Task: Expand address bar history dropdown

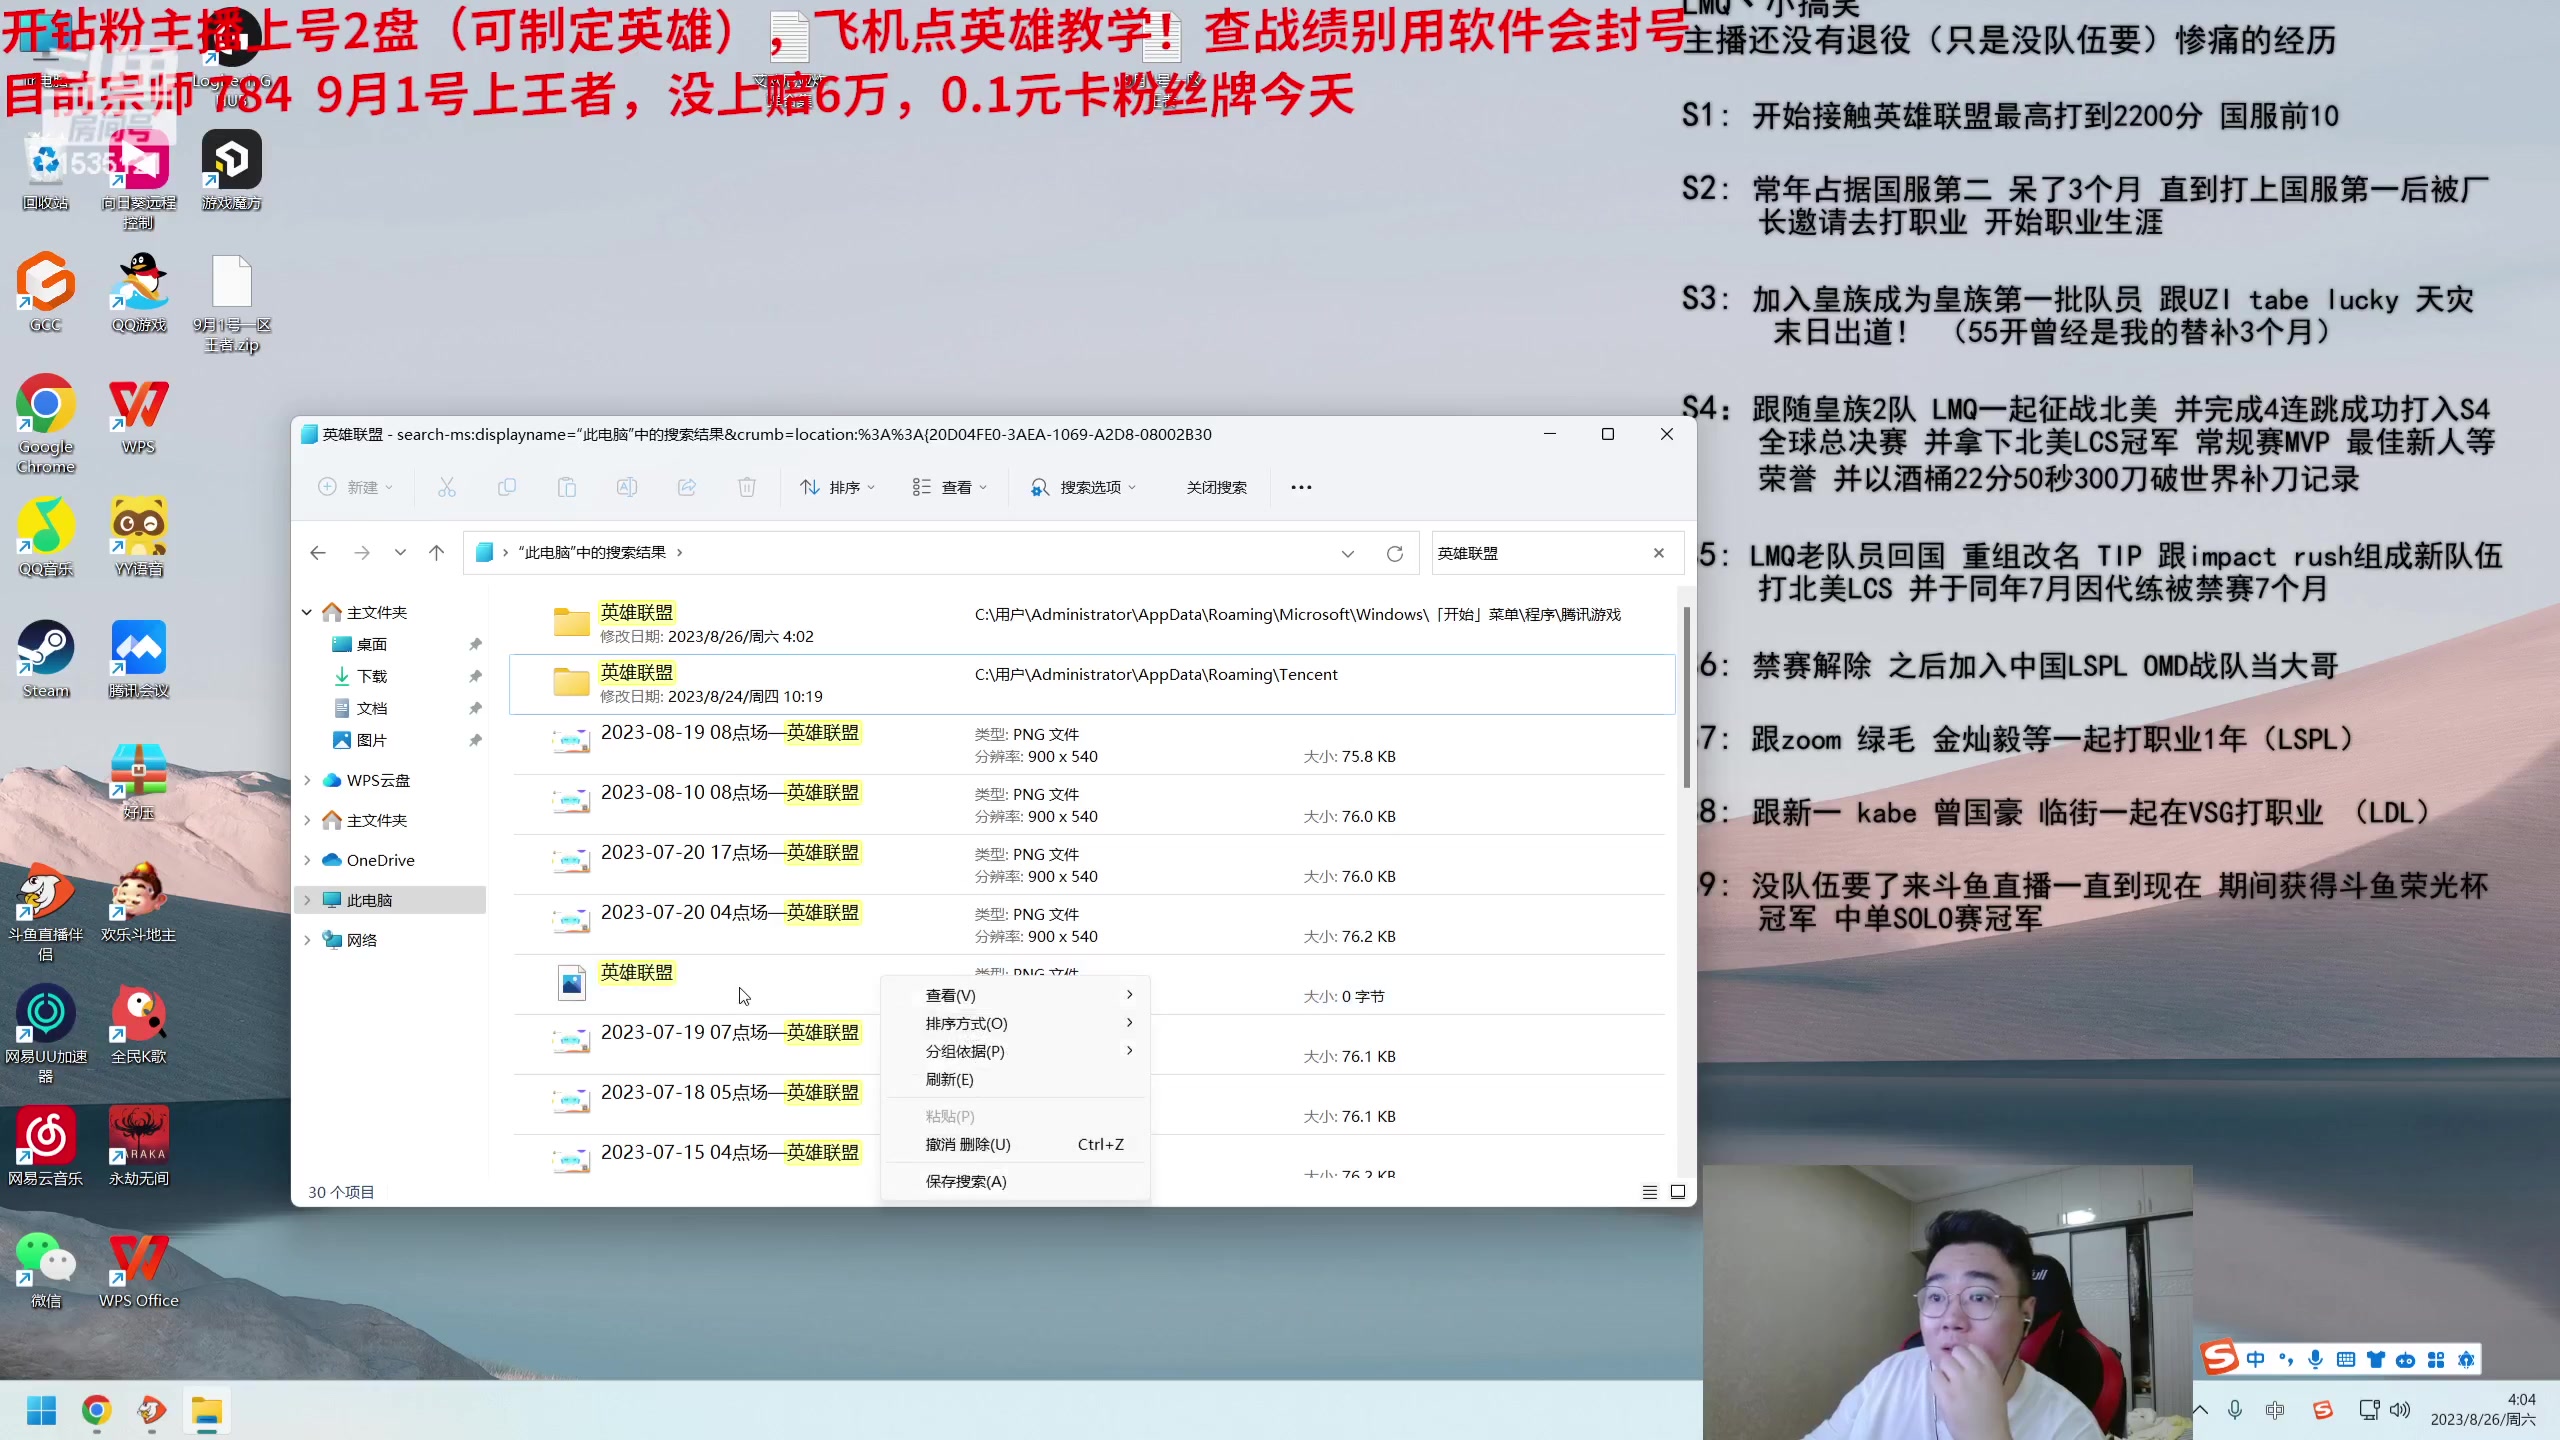Action: pos(1348,553)
